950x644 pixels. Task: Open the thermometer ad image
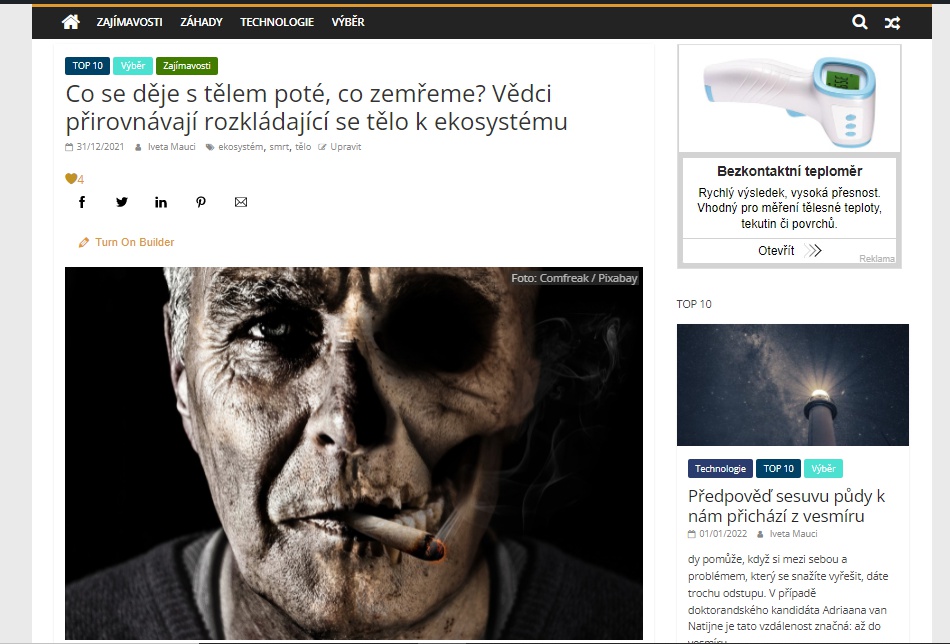[789, 99]
